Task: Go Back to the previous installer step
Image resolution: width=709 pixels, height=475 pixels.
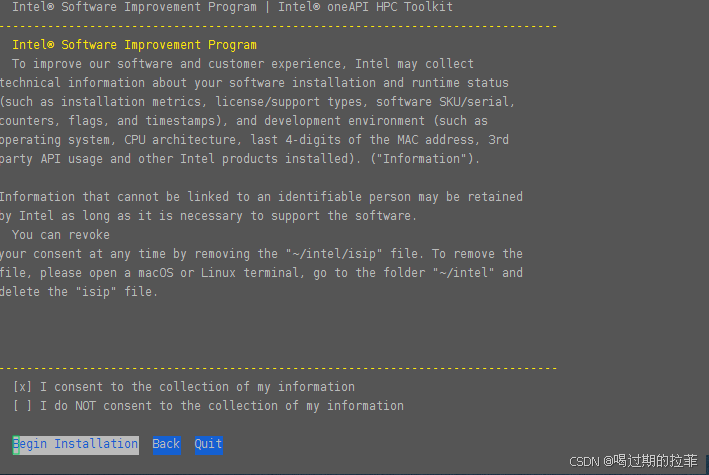Action: pos(166,444)
